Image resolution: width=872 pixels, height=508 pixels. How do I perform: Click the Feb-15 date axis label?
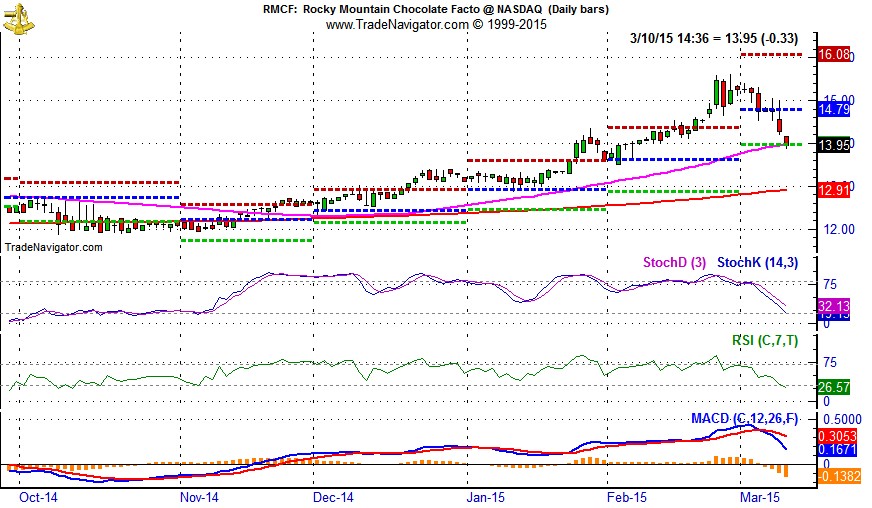[627, 497]
